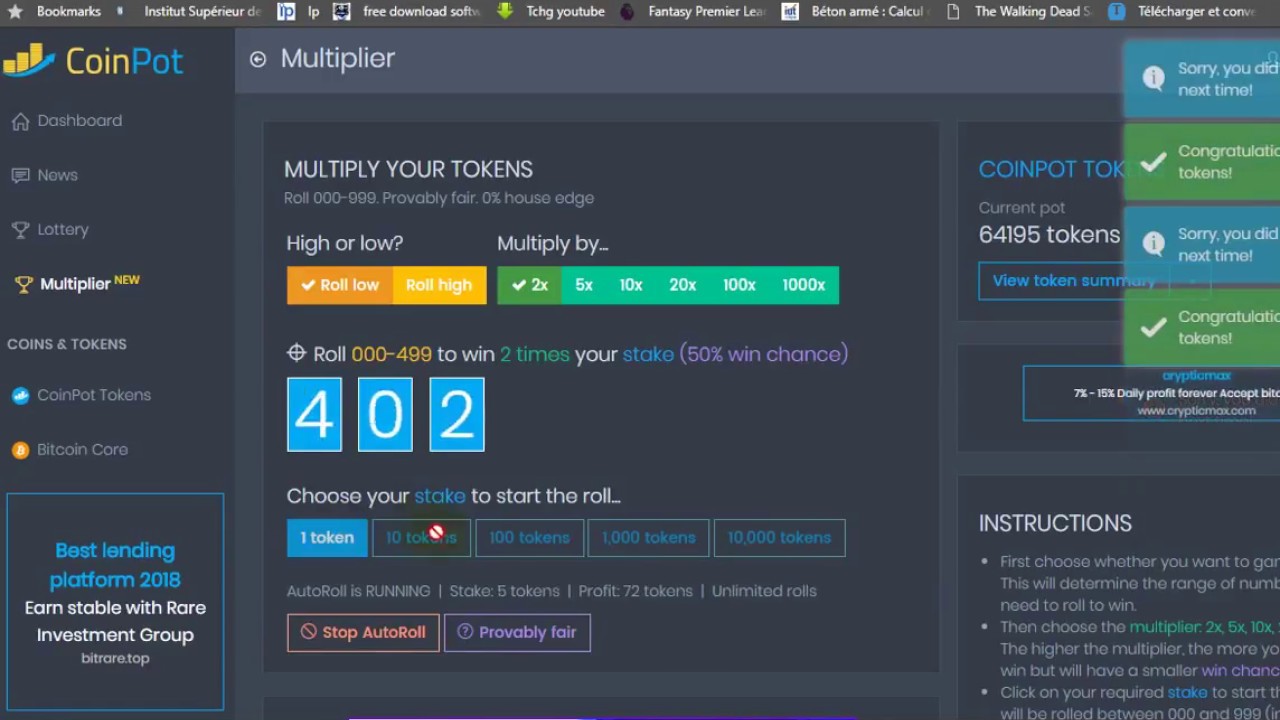Click the AutoRoll is RUNNING status text
This screenshot has width=1280, height=720.
pos(358,591)
